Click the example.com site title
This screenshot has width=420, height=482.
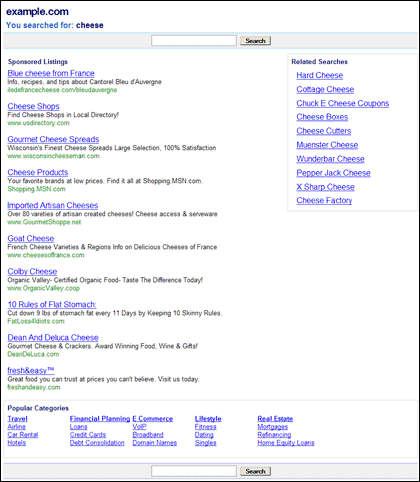pos(37,12)
